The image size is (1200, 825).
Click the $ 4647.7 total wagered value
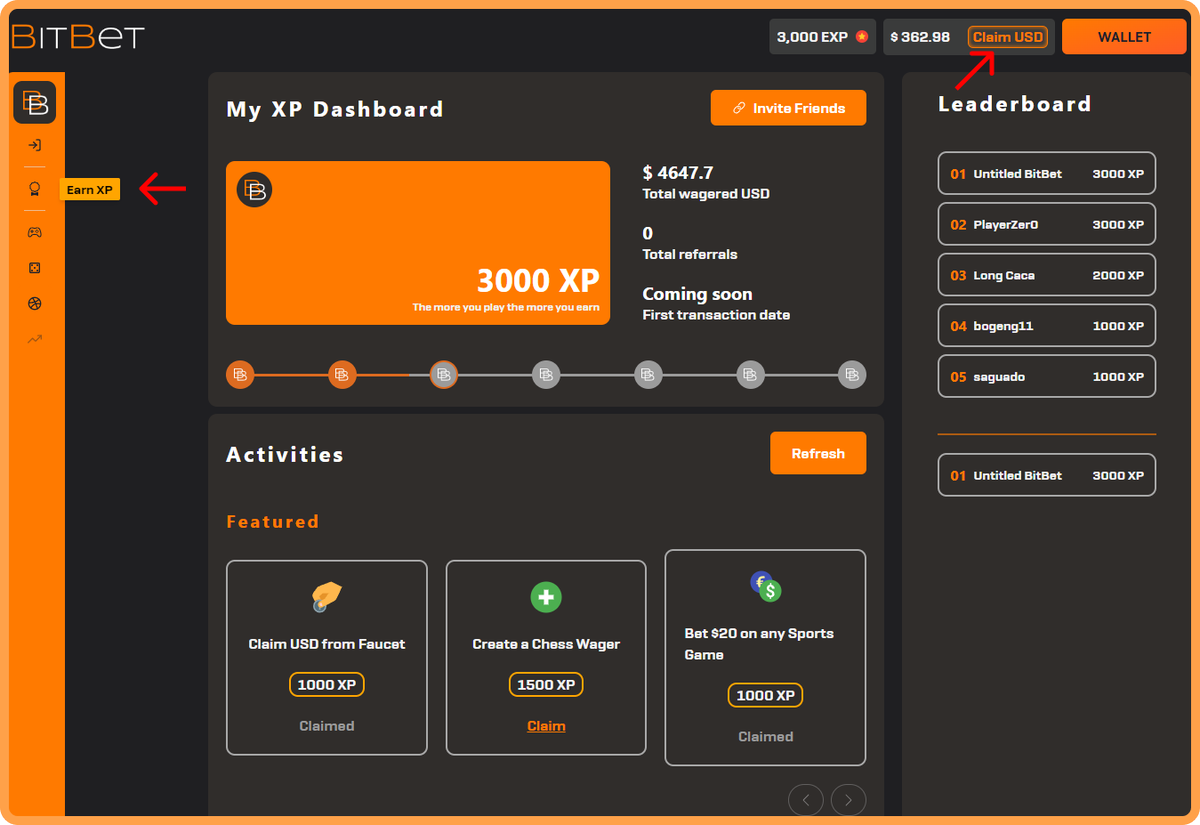click(678, 173)
